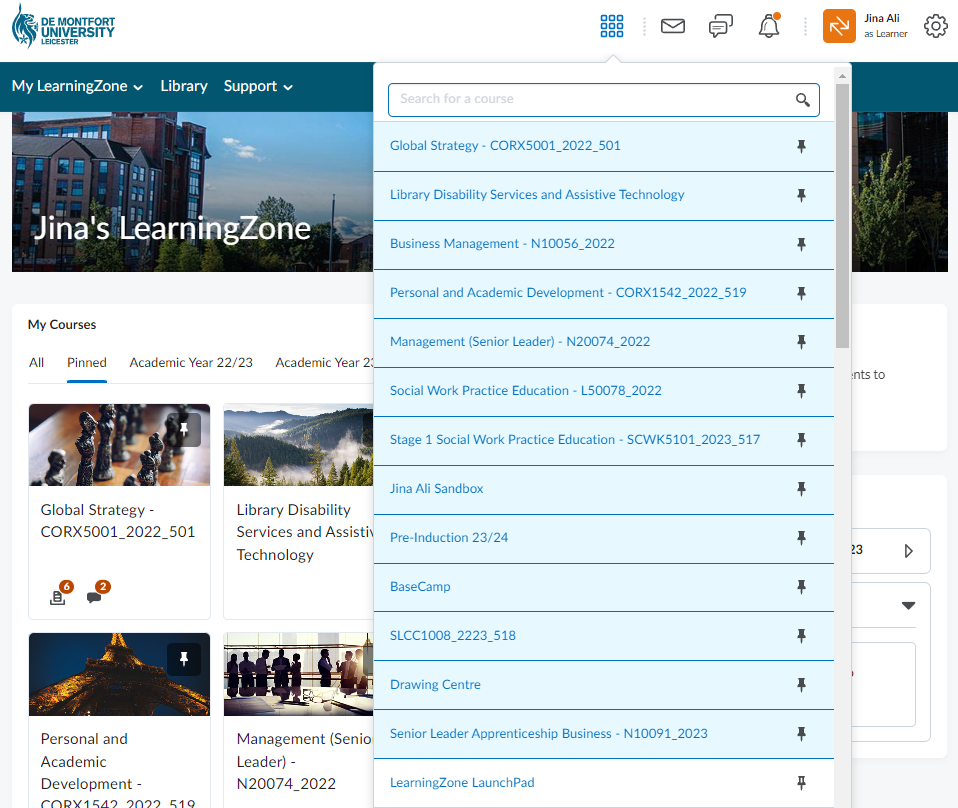Select the Pinned courses tab
Image resolution: width=958 pixels, height=808 pixels.
87,362
